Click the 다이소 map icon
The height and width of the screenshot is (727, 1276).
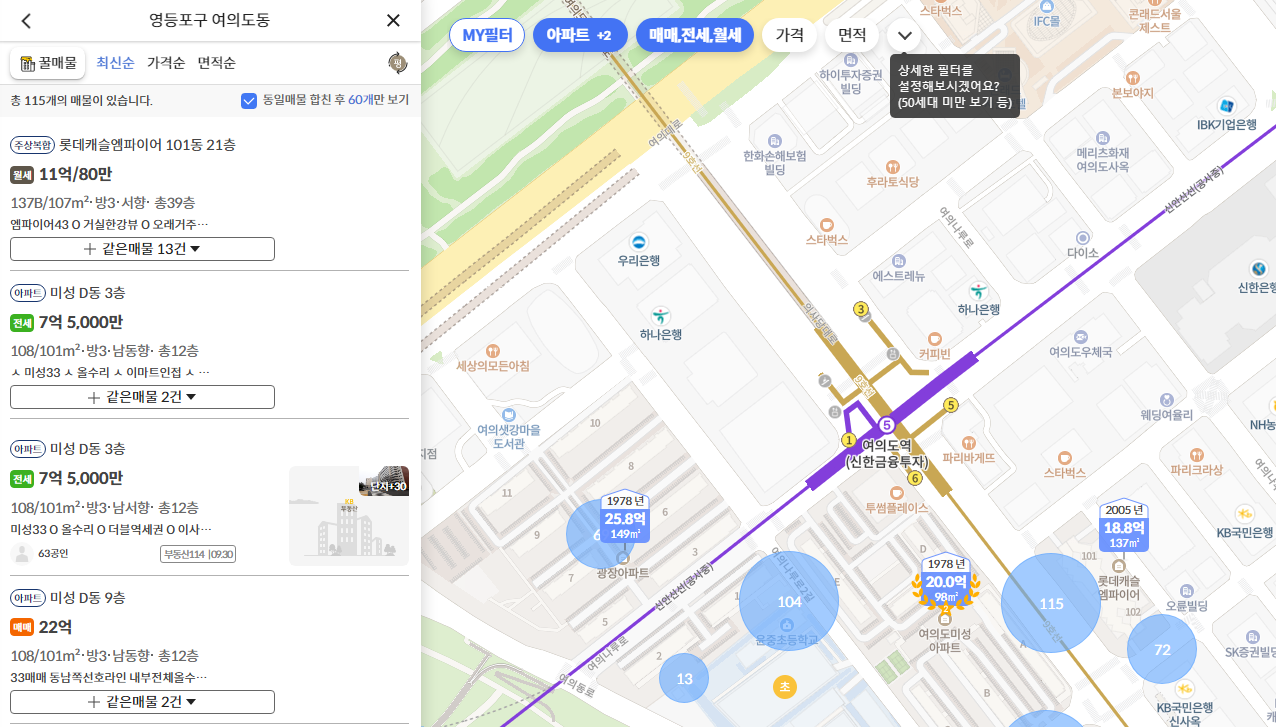pyautogui.click(x=1082, y=238)
